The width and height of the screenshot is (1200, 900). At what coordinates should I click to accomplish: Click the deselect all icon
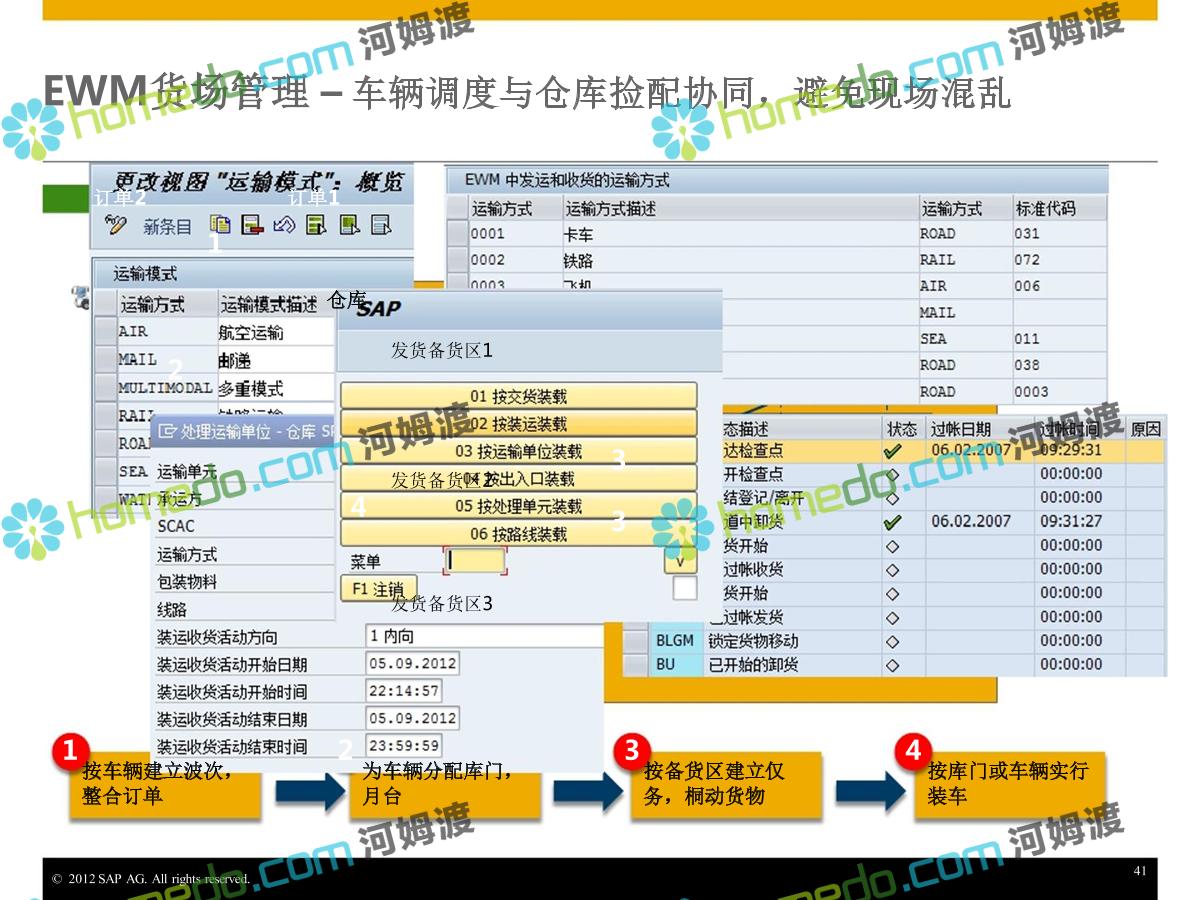(381, 225)
